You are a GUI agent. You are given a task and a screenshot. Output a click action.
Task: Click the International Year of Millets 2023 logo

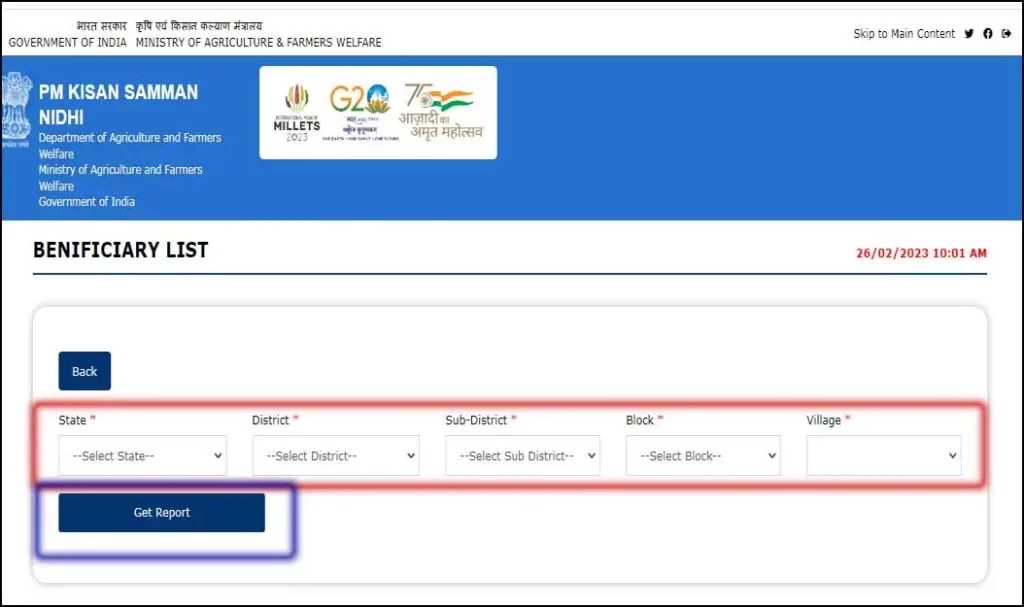pyautogui.click(x=296, y=112)
